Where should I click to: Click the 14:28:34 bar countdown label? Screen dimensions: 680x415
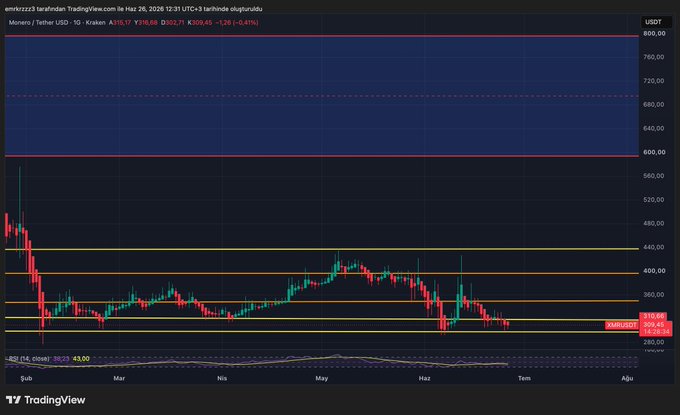656,332
